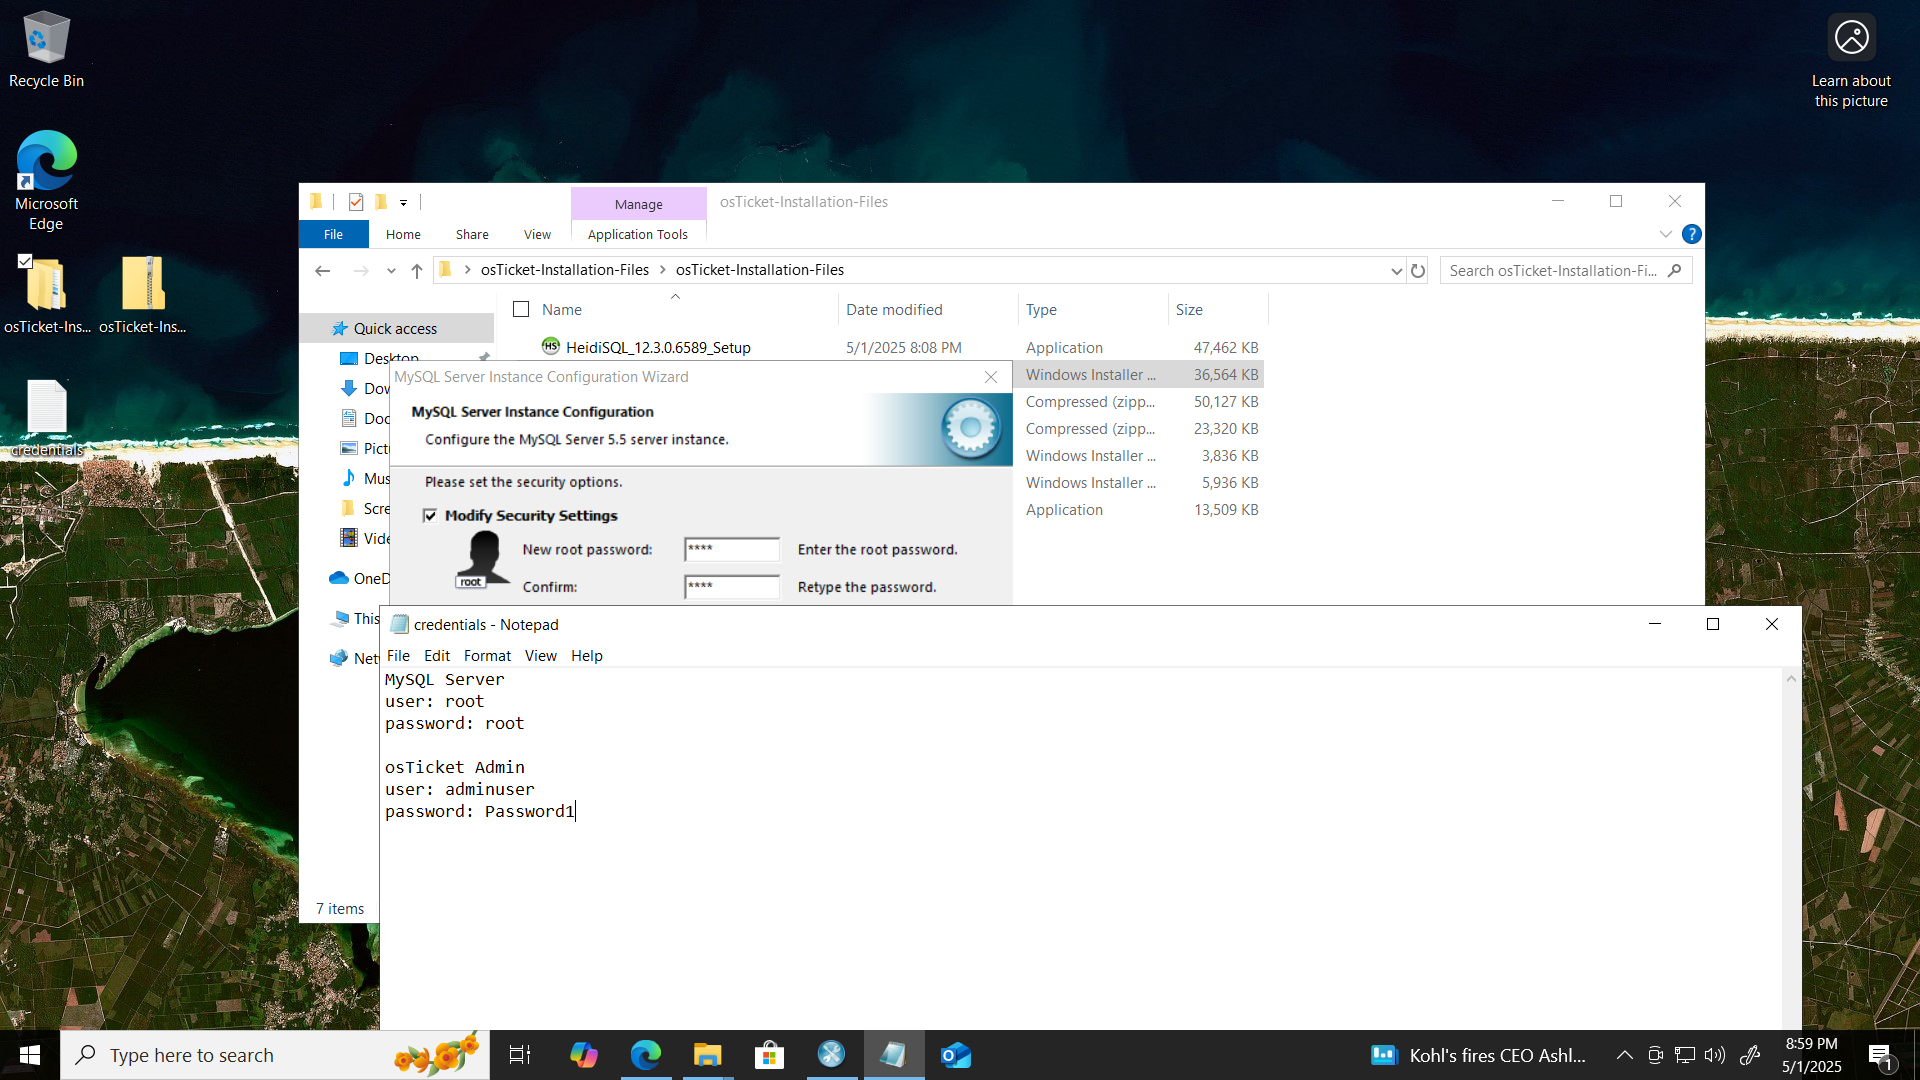
Task: Close the MySQL Configuration Wizard dialog
Action: [x=991, y=377]
